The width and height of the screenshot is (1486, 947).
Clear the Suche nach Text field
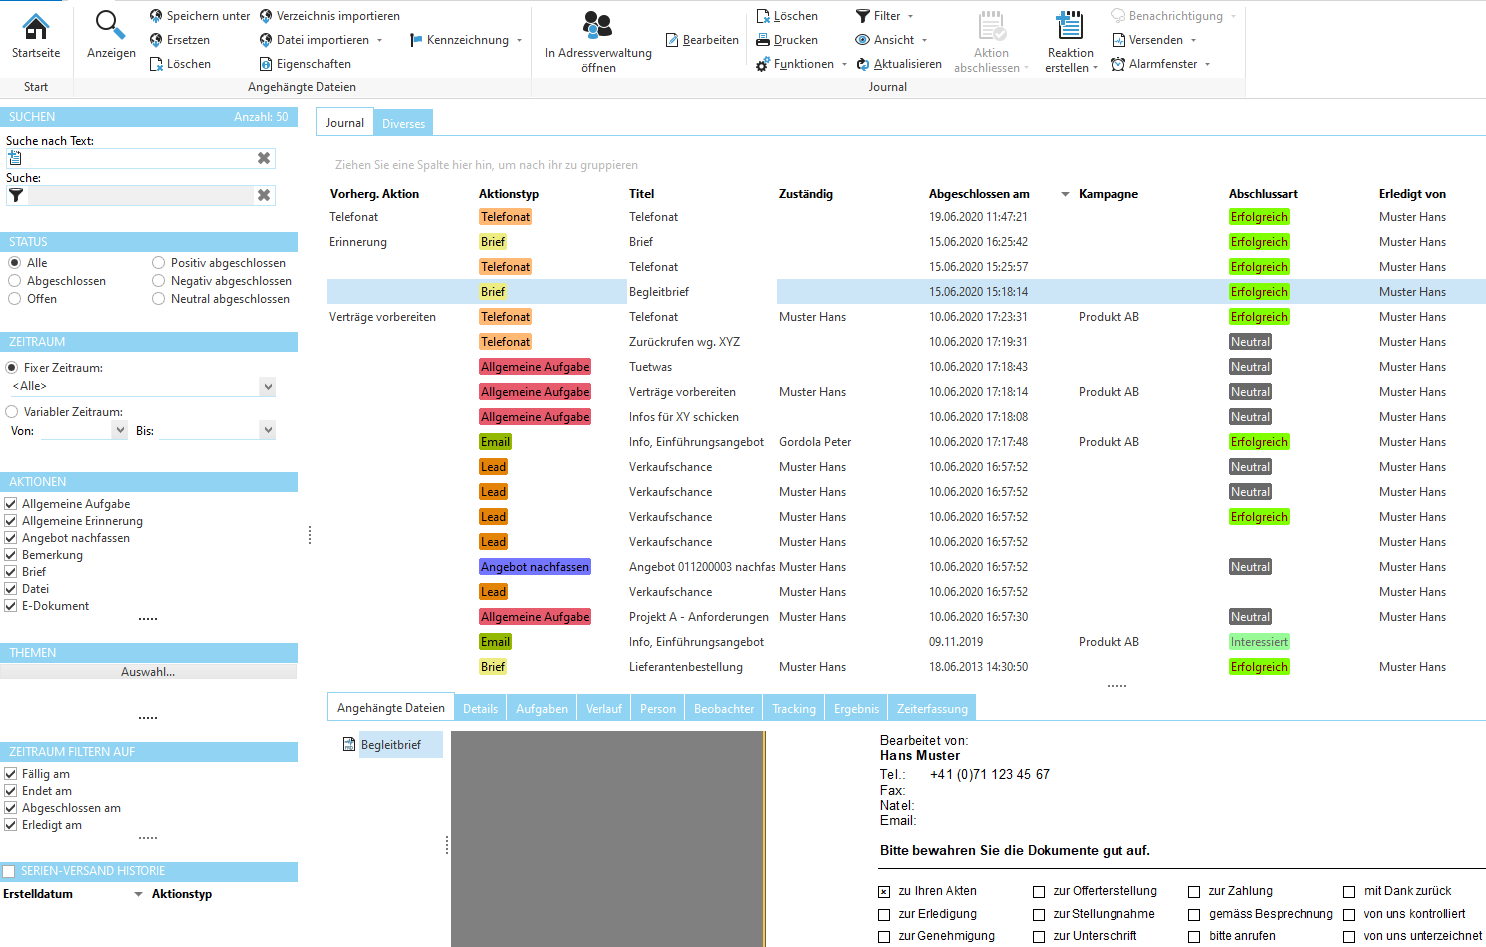pos(264,158)
